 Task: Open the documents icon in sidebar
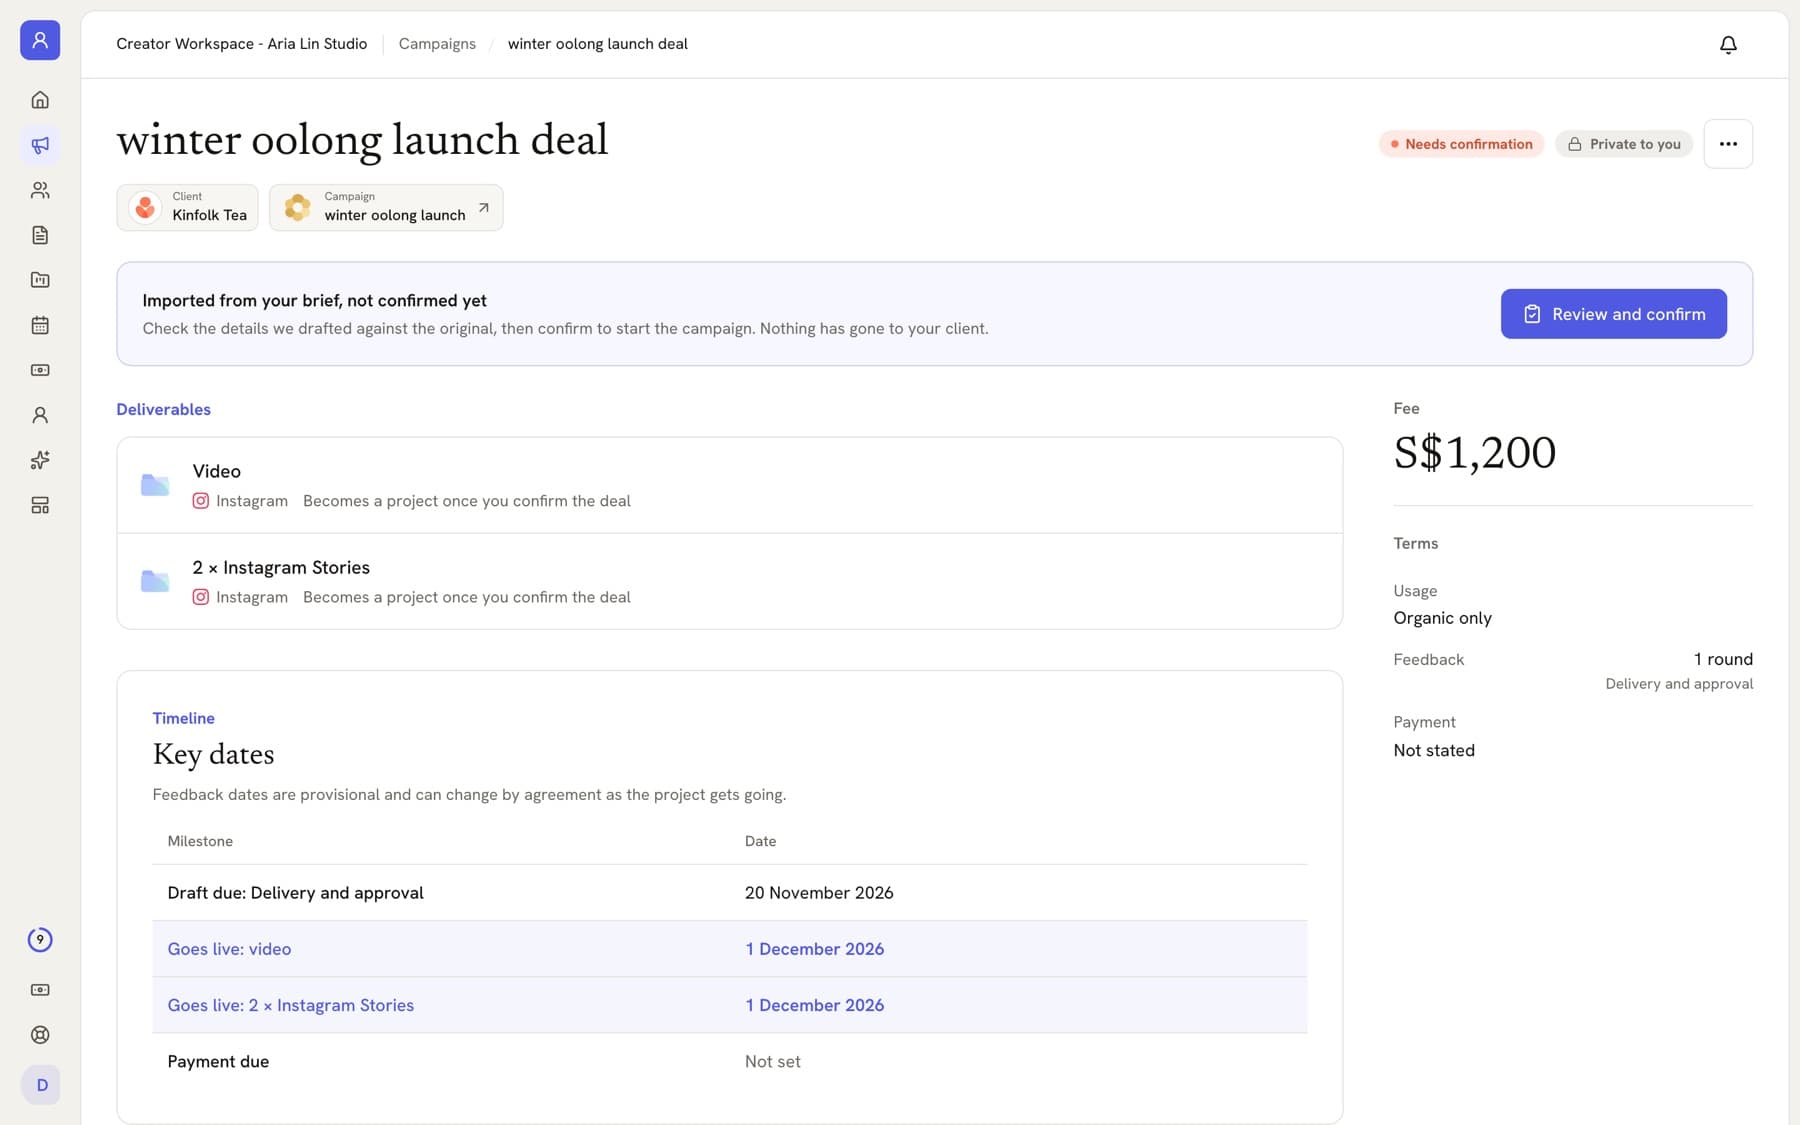40,235
